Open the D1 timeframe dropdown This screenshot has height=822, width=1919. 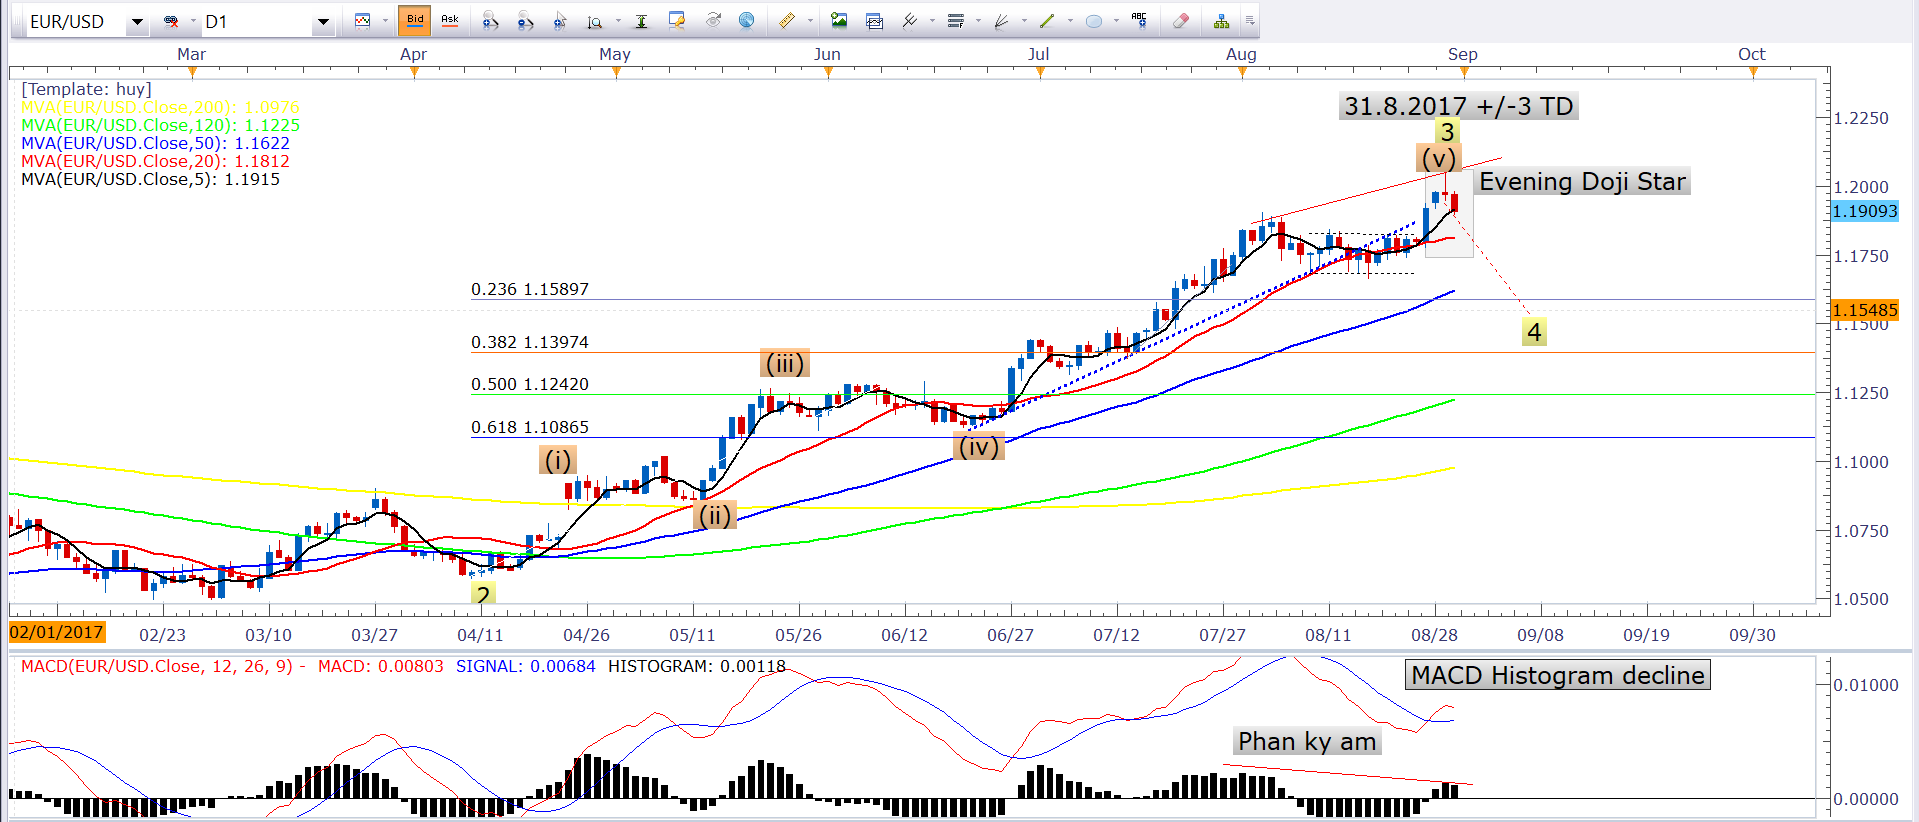pyautogui.click(x=322, y=22)
